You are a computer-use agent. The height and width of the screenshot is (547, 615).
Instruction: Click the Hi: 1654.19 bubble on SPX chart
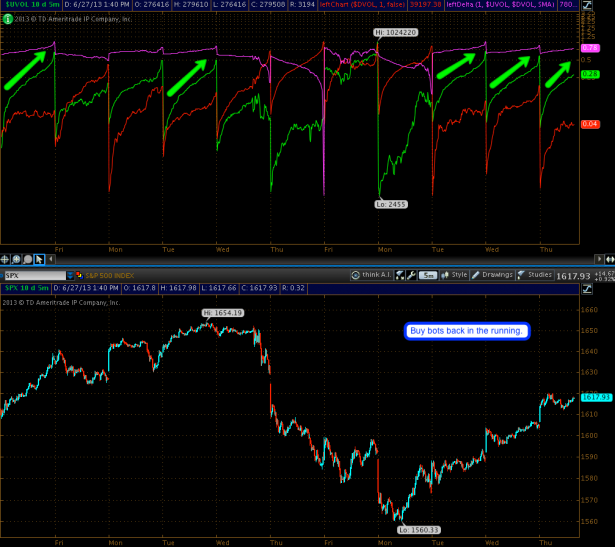coord(223,313)
